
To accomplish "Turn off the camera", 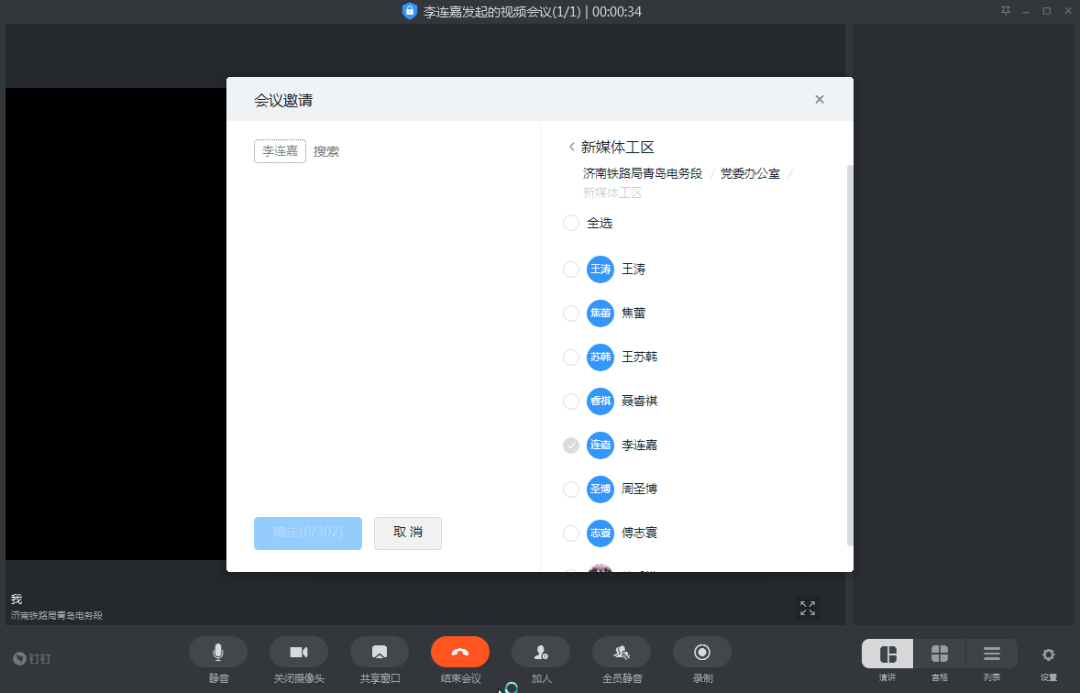I will 298,651.
